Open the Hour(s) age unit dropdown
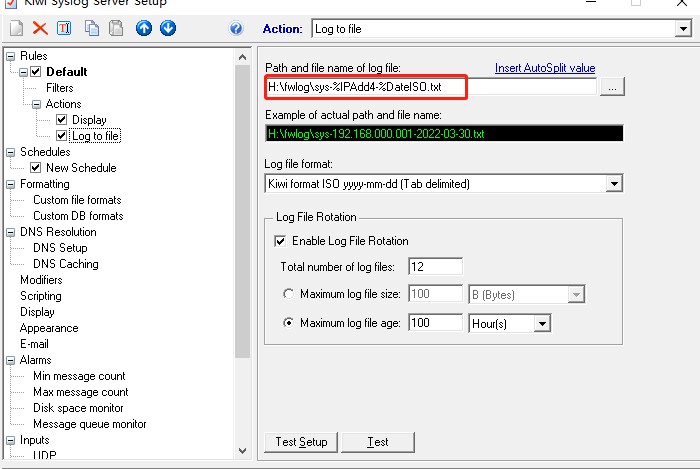700x469 pixels. click(x=542, y=324)
